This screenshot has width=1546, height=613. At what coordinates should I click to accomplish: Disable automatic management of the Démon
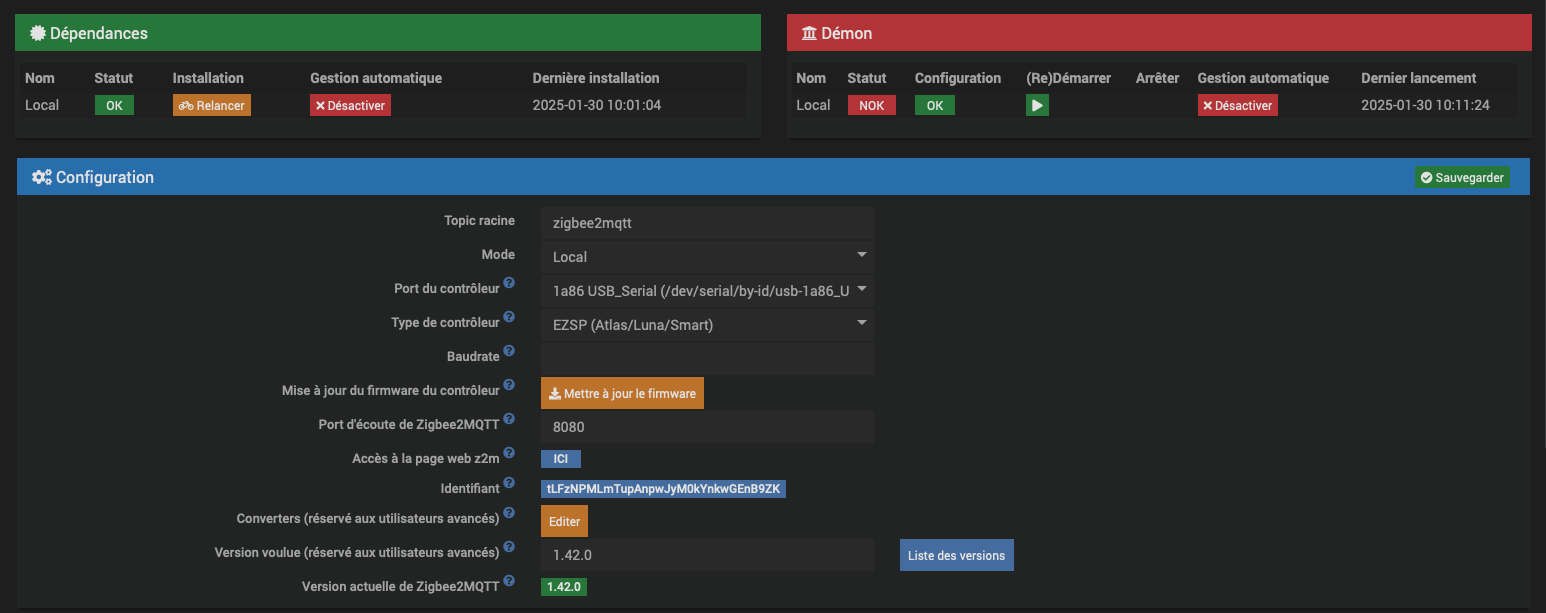pos(1238,105)
